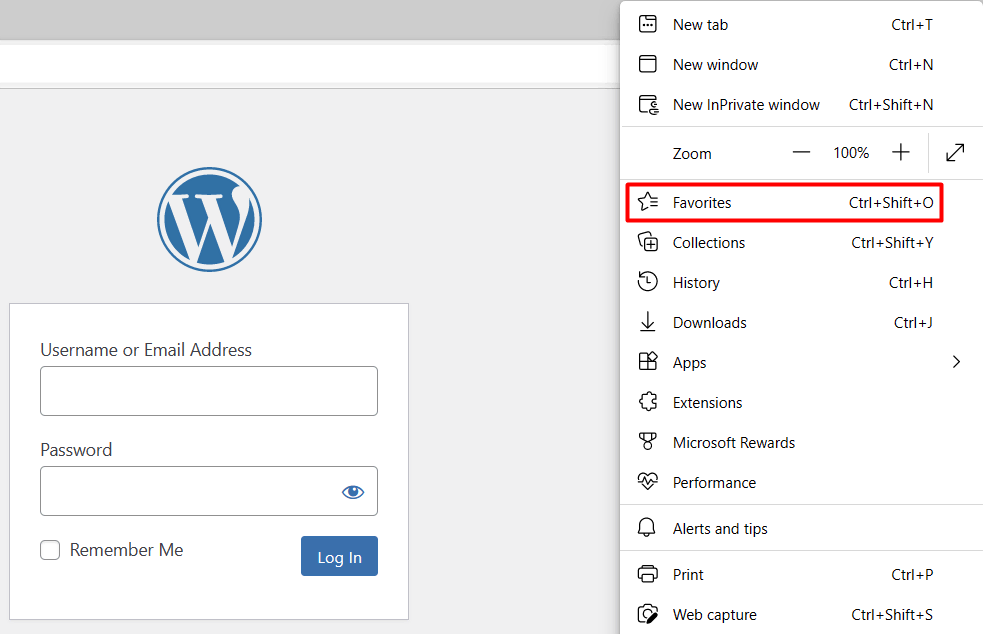Screen dimensions: 983x634
Task: Click the Username or Email Address field
Action: click(x=208, y=391)
